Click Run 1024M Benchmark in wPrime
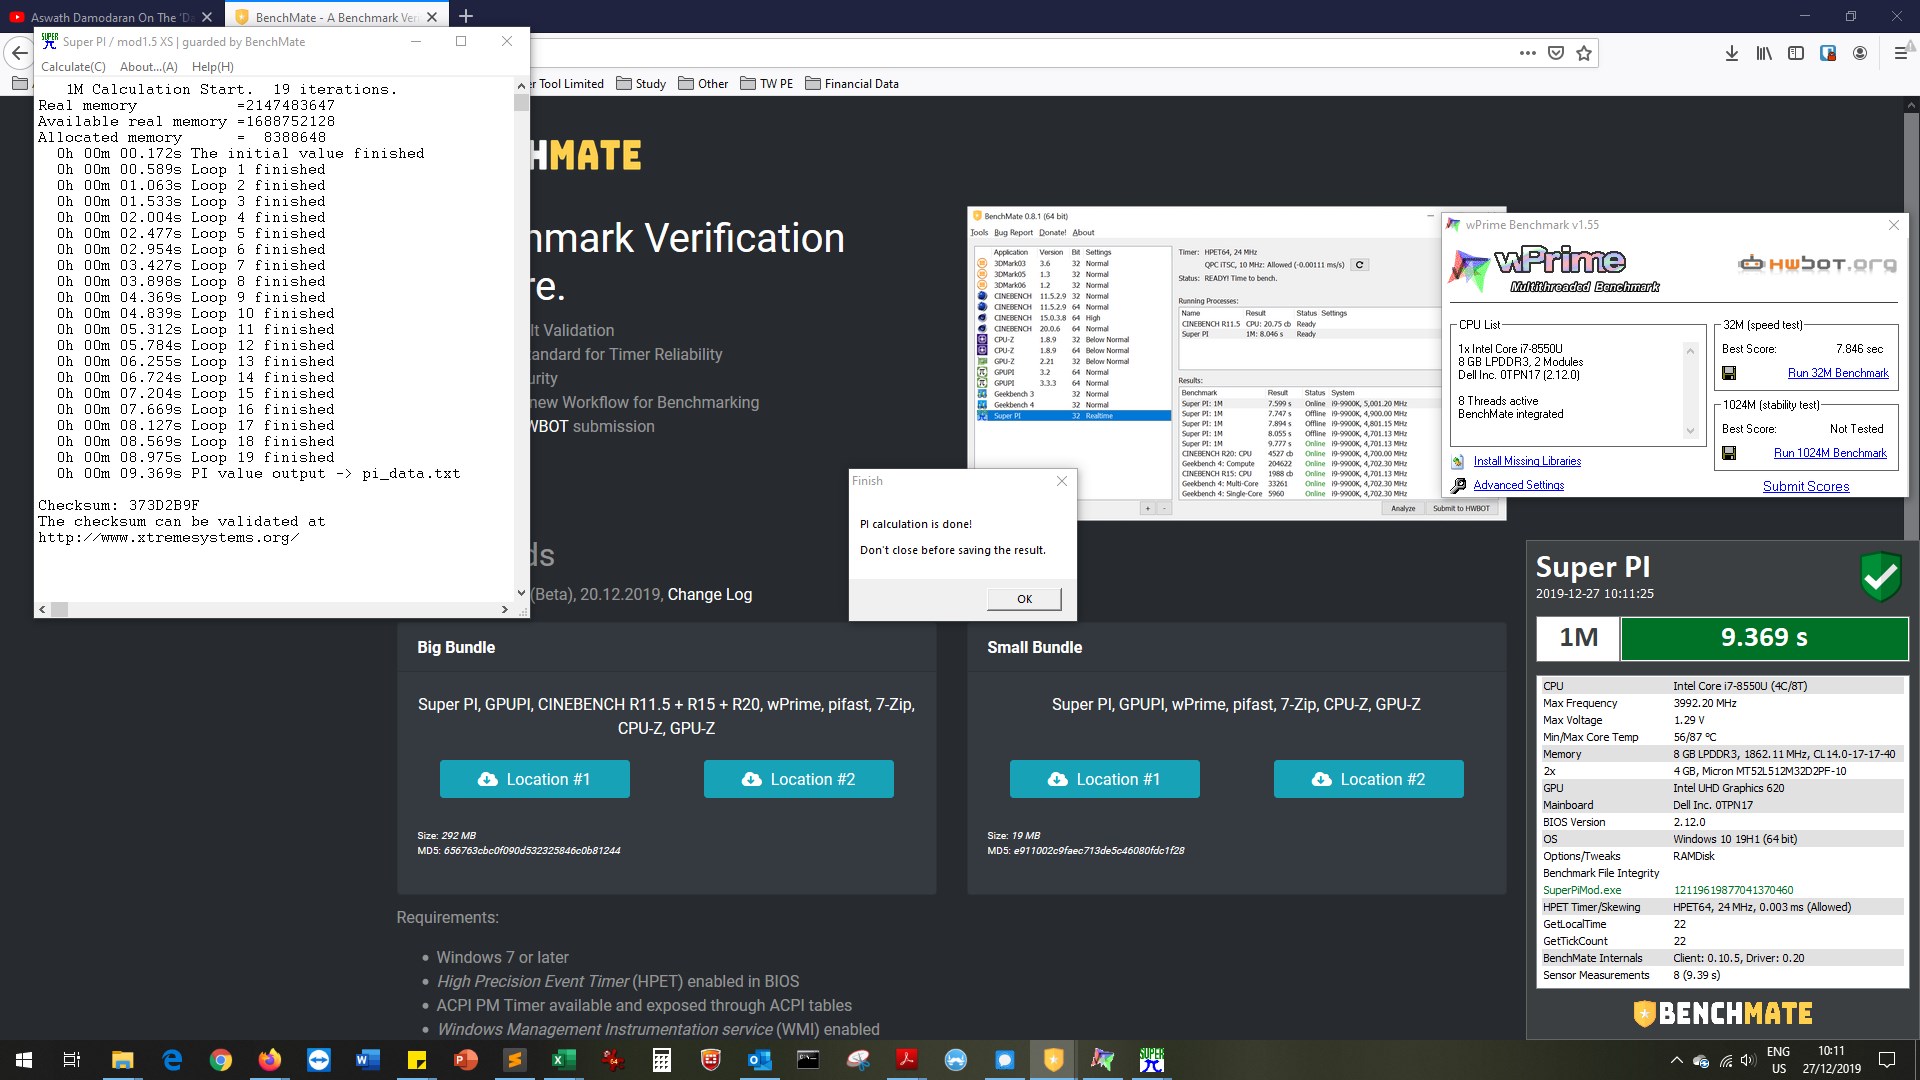The image size is (1920, 1080). tap(1830, 453)
